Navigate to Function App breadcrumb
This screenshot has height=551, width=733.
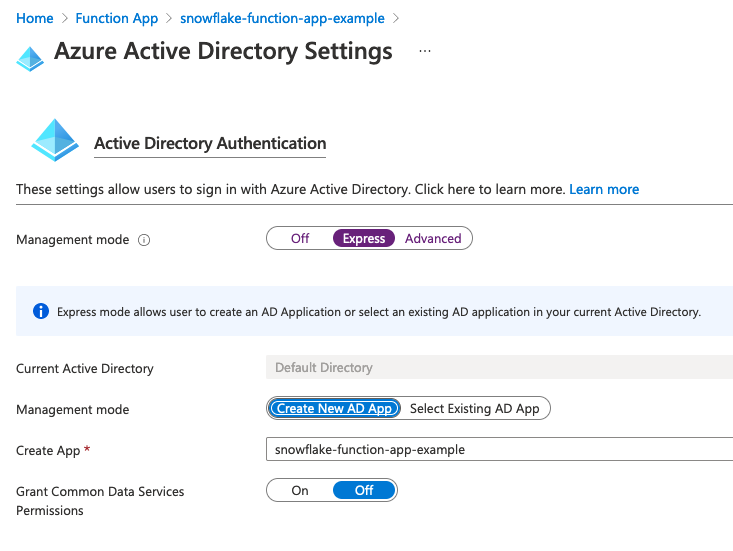pos(117,18)
